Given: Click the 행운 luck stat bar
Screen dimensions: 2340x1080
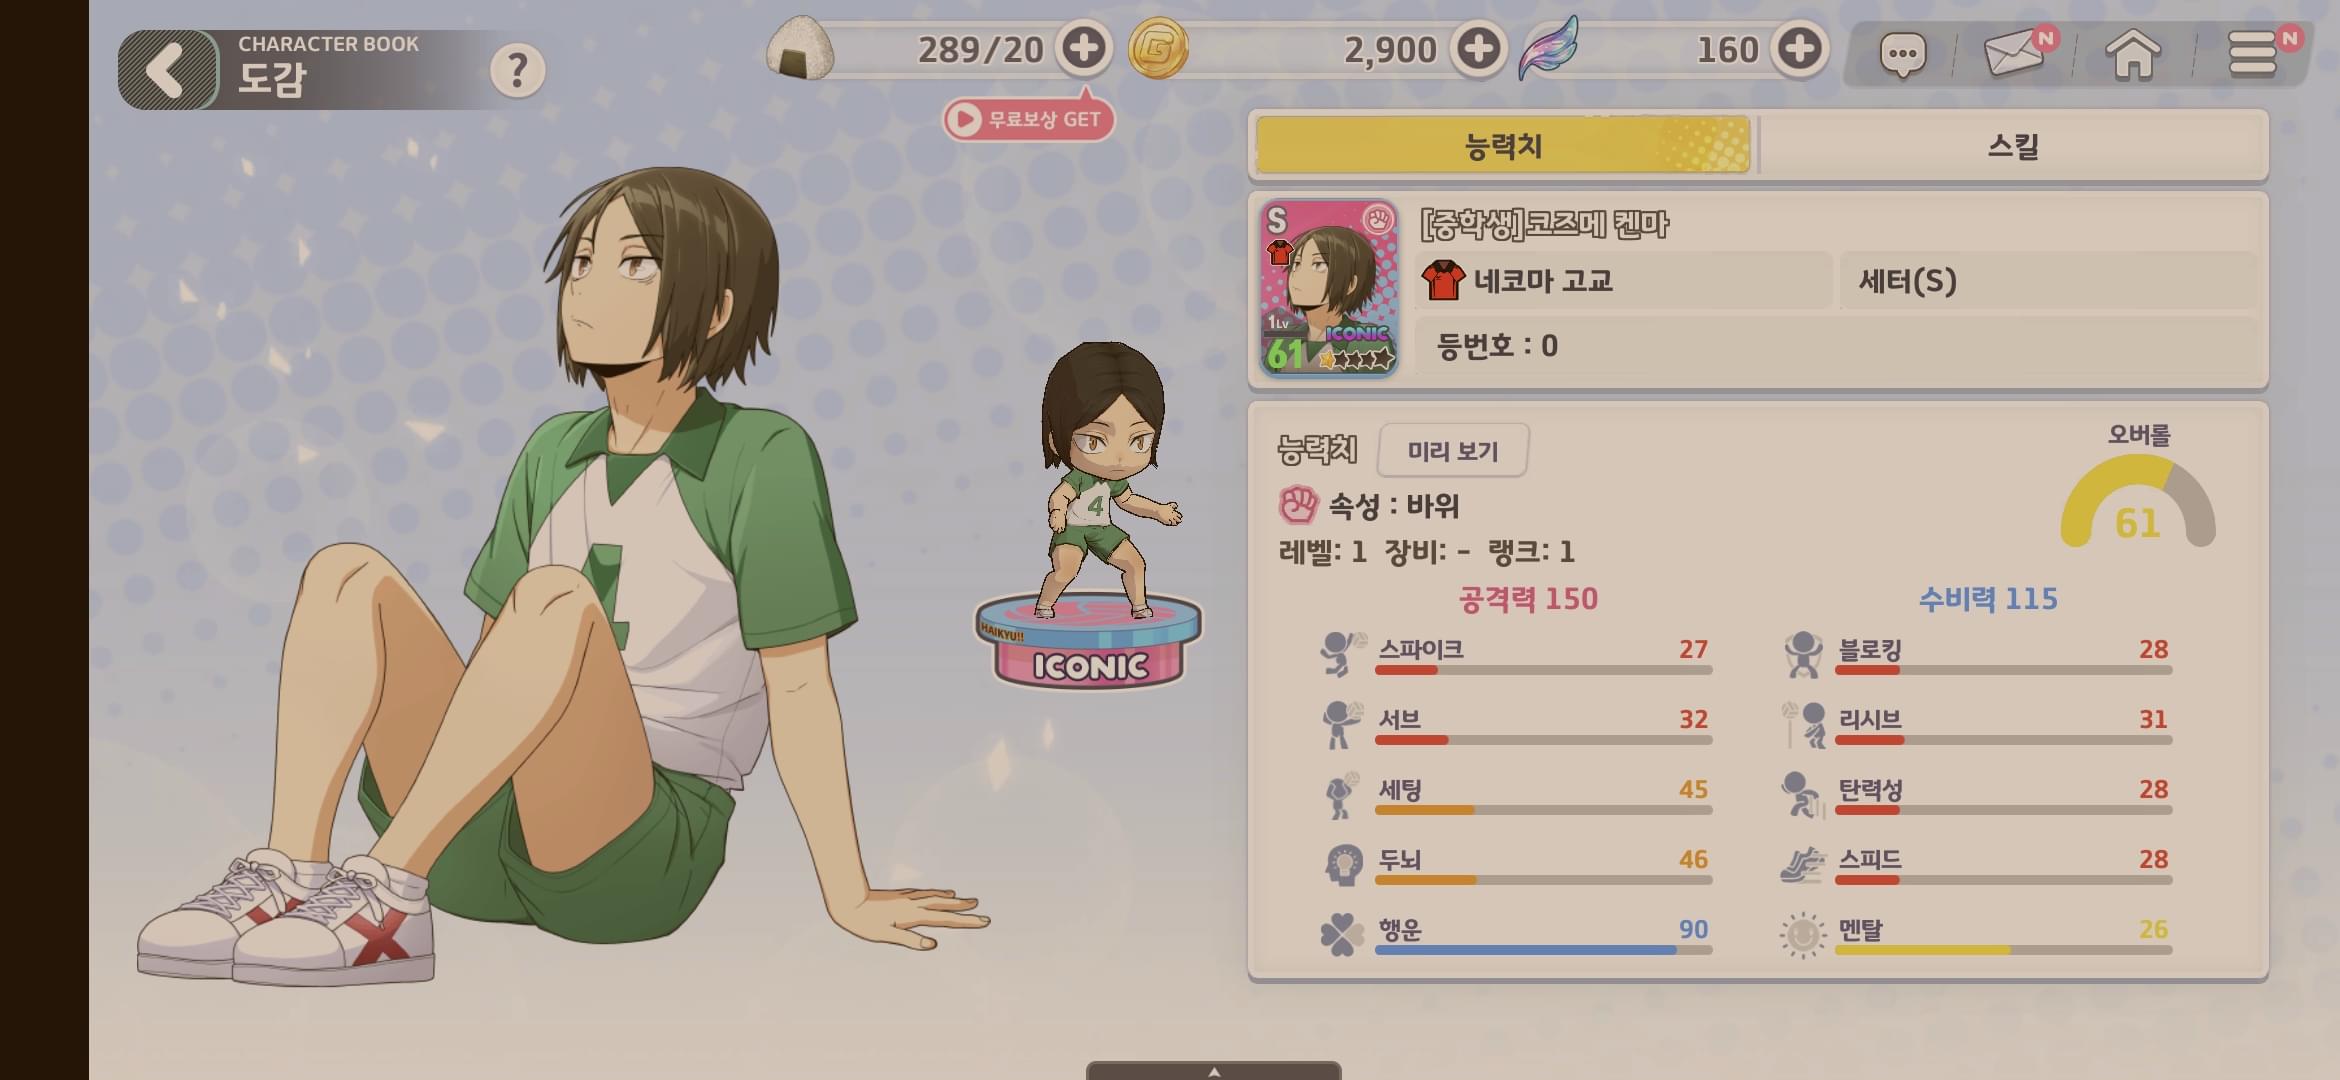Looking at the screenshot, I should [x=1543, y=949].
